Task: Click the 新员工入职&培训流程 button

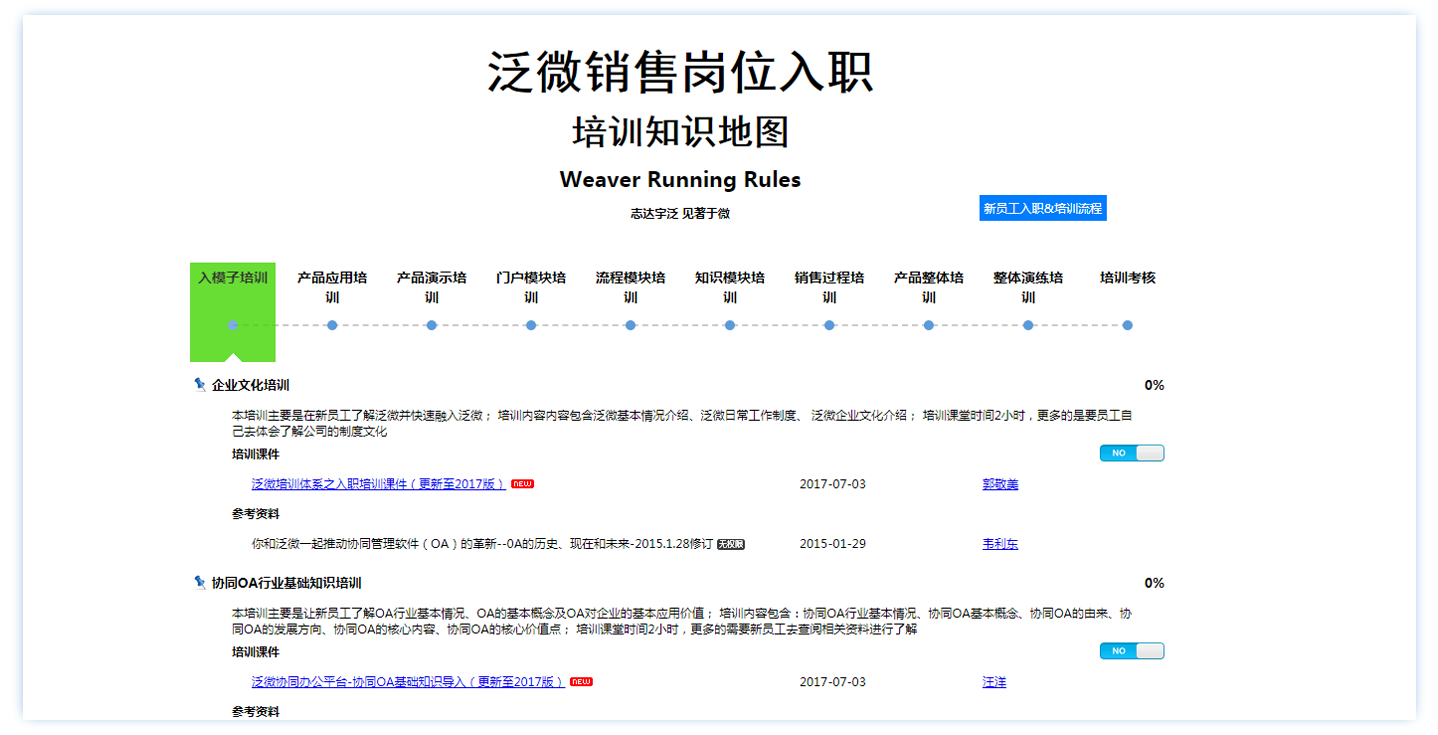Action: (1043, 208)
